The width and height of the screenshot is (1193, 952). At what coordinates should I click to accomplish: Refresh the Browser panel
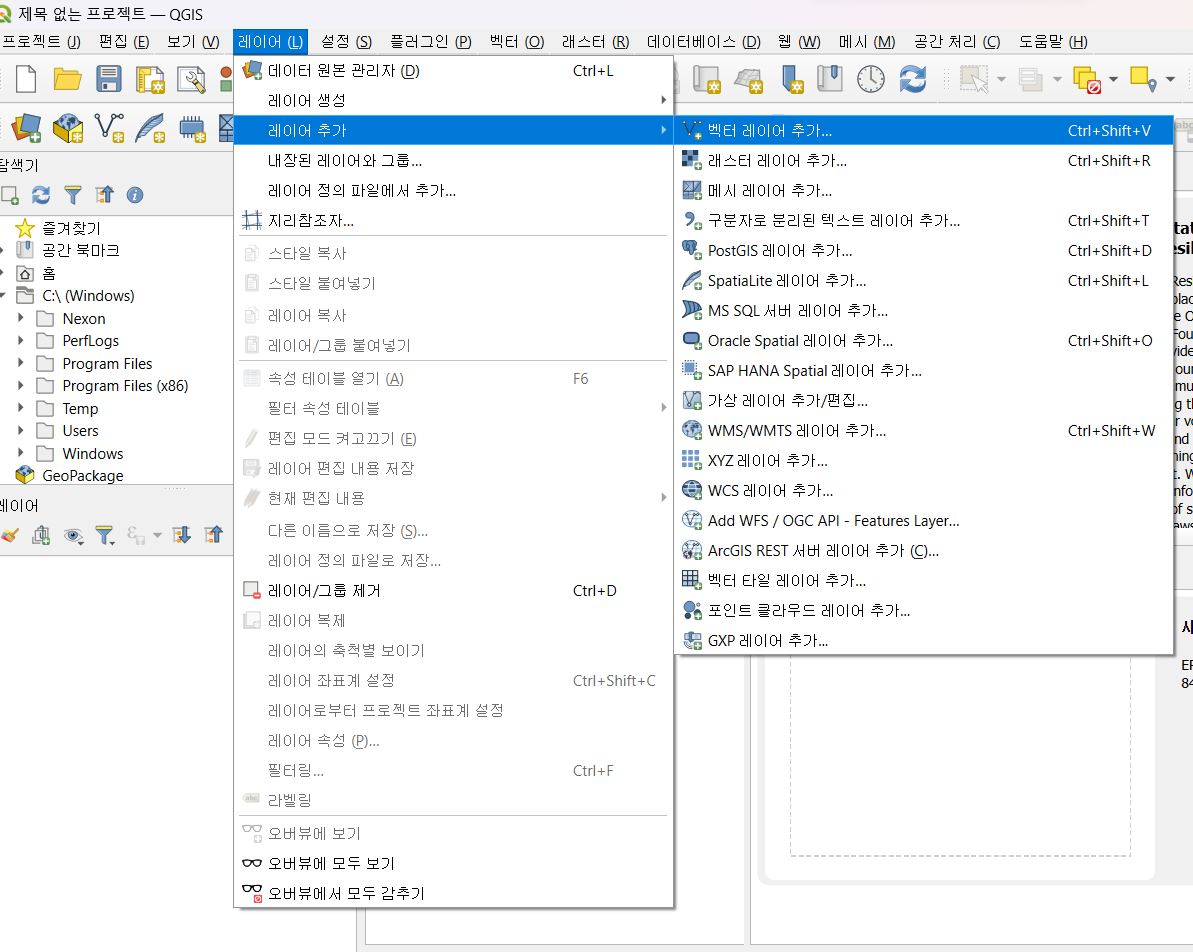tap(41, 196)
